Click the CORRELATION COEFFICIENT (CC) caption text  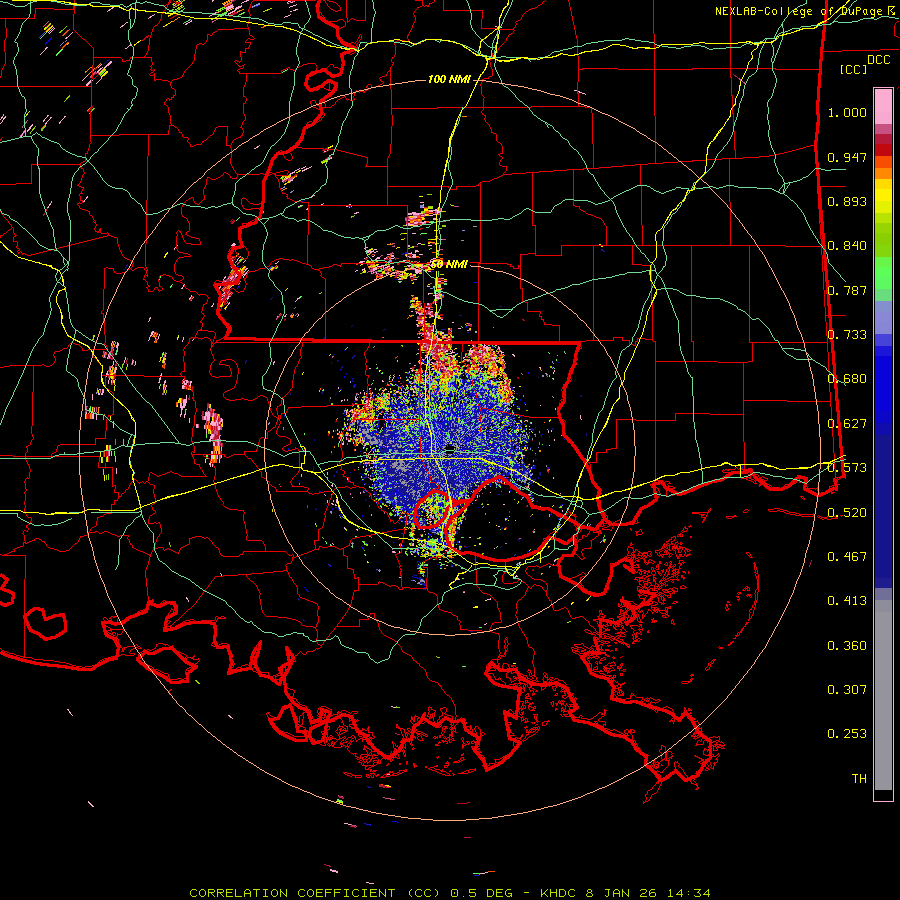315,893
